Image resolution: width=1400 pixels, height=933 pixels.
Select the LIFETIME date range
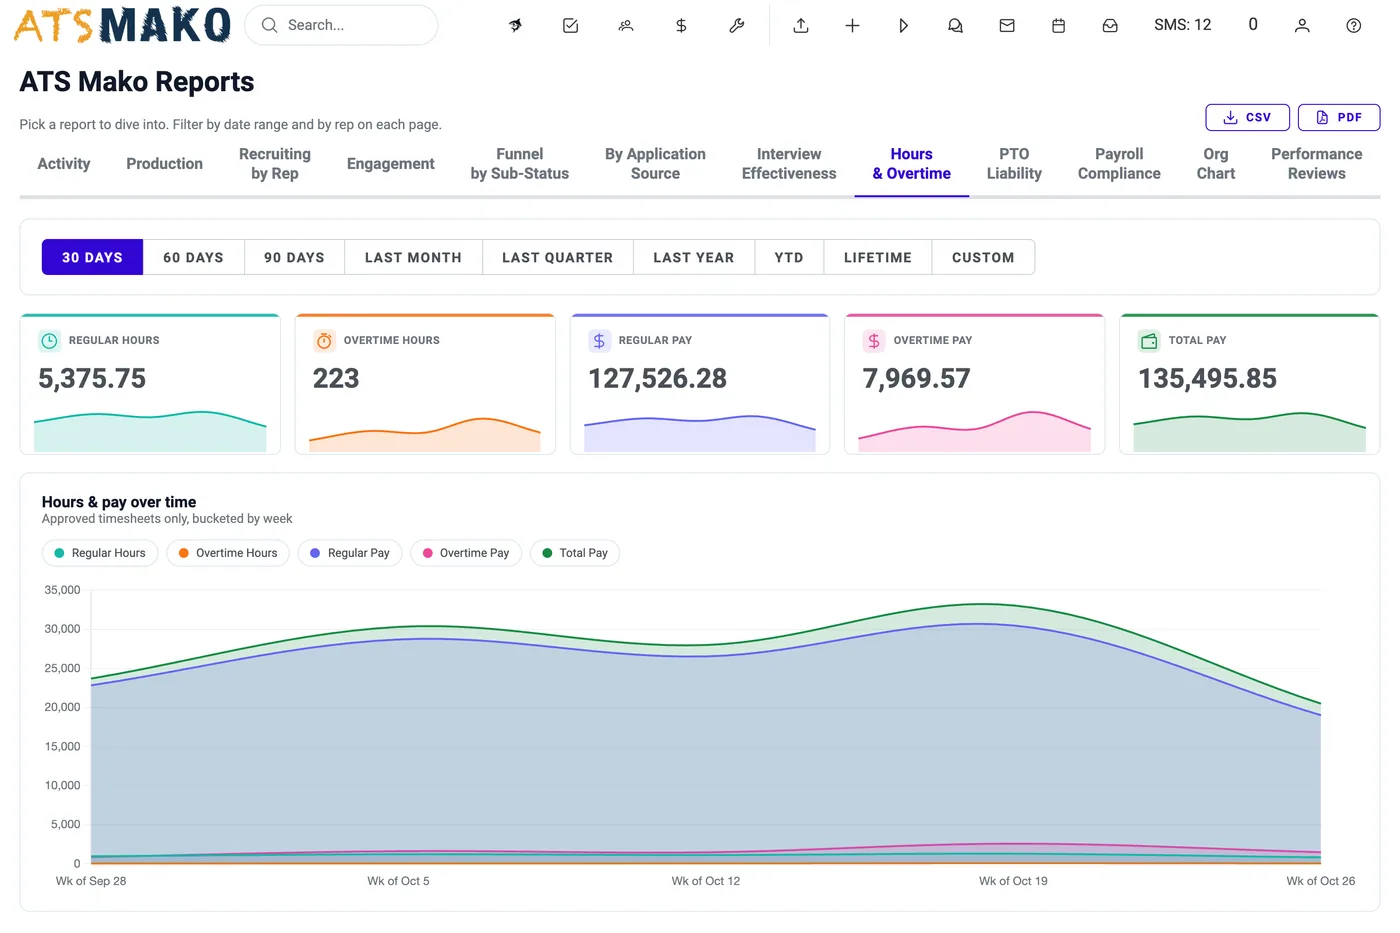878,257
